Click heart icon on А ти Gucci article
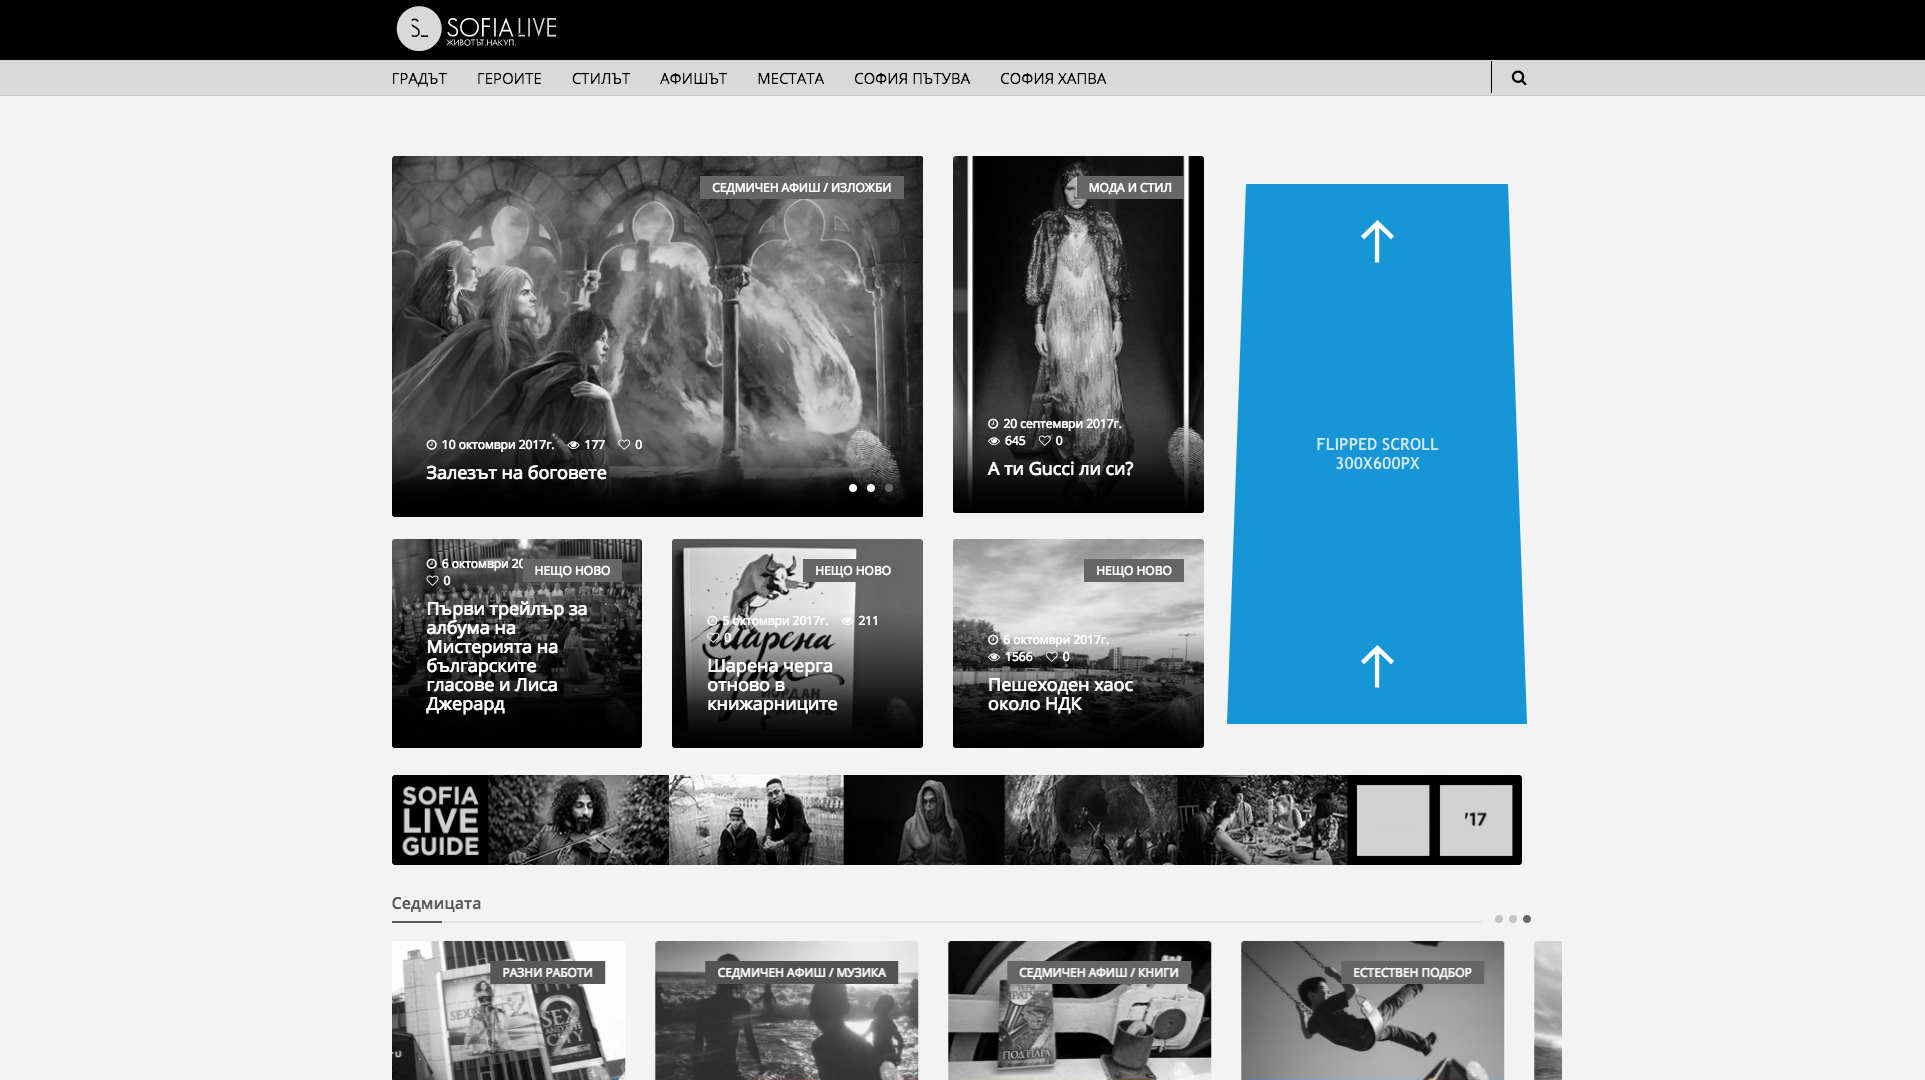 [x=1044, y=441]
